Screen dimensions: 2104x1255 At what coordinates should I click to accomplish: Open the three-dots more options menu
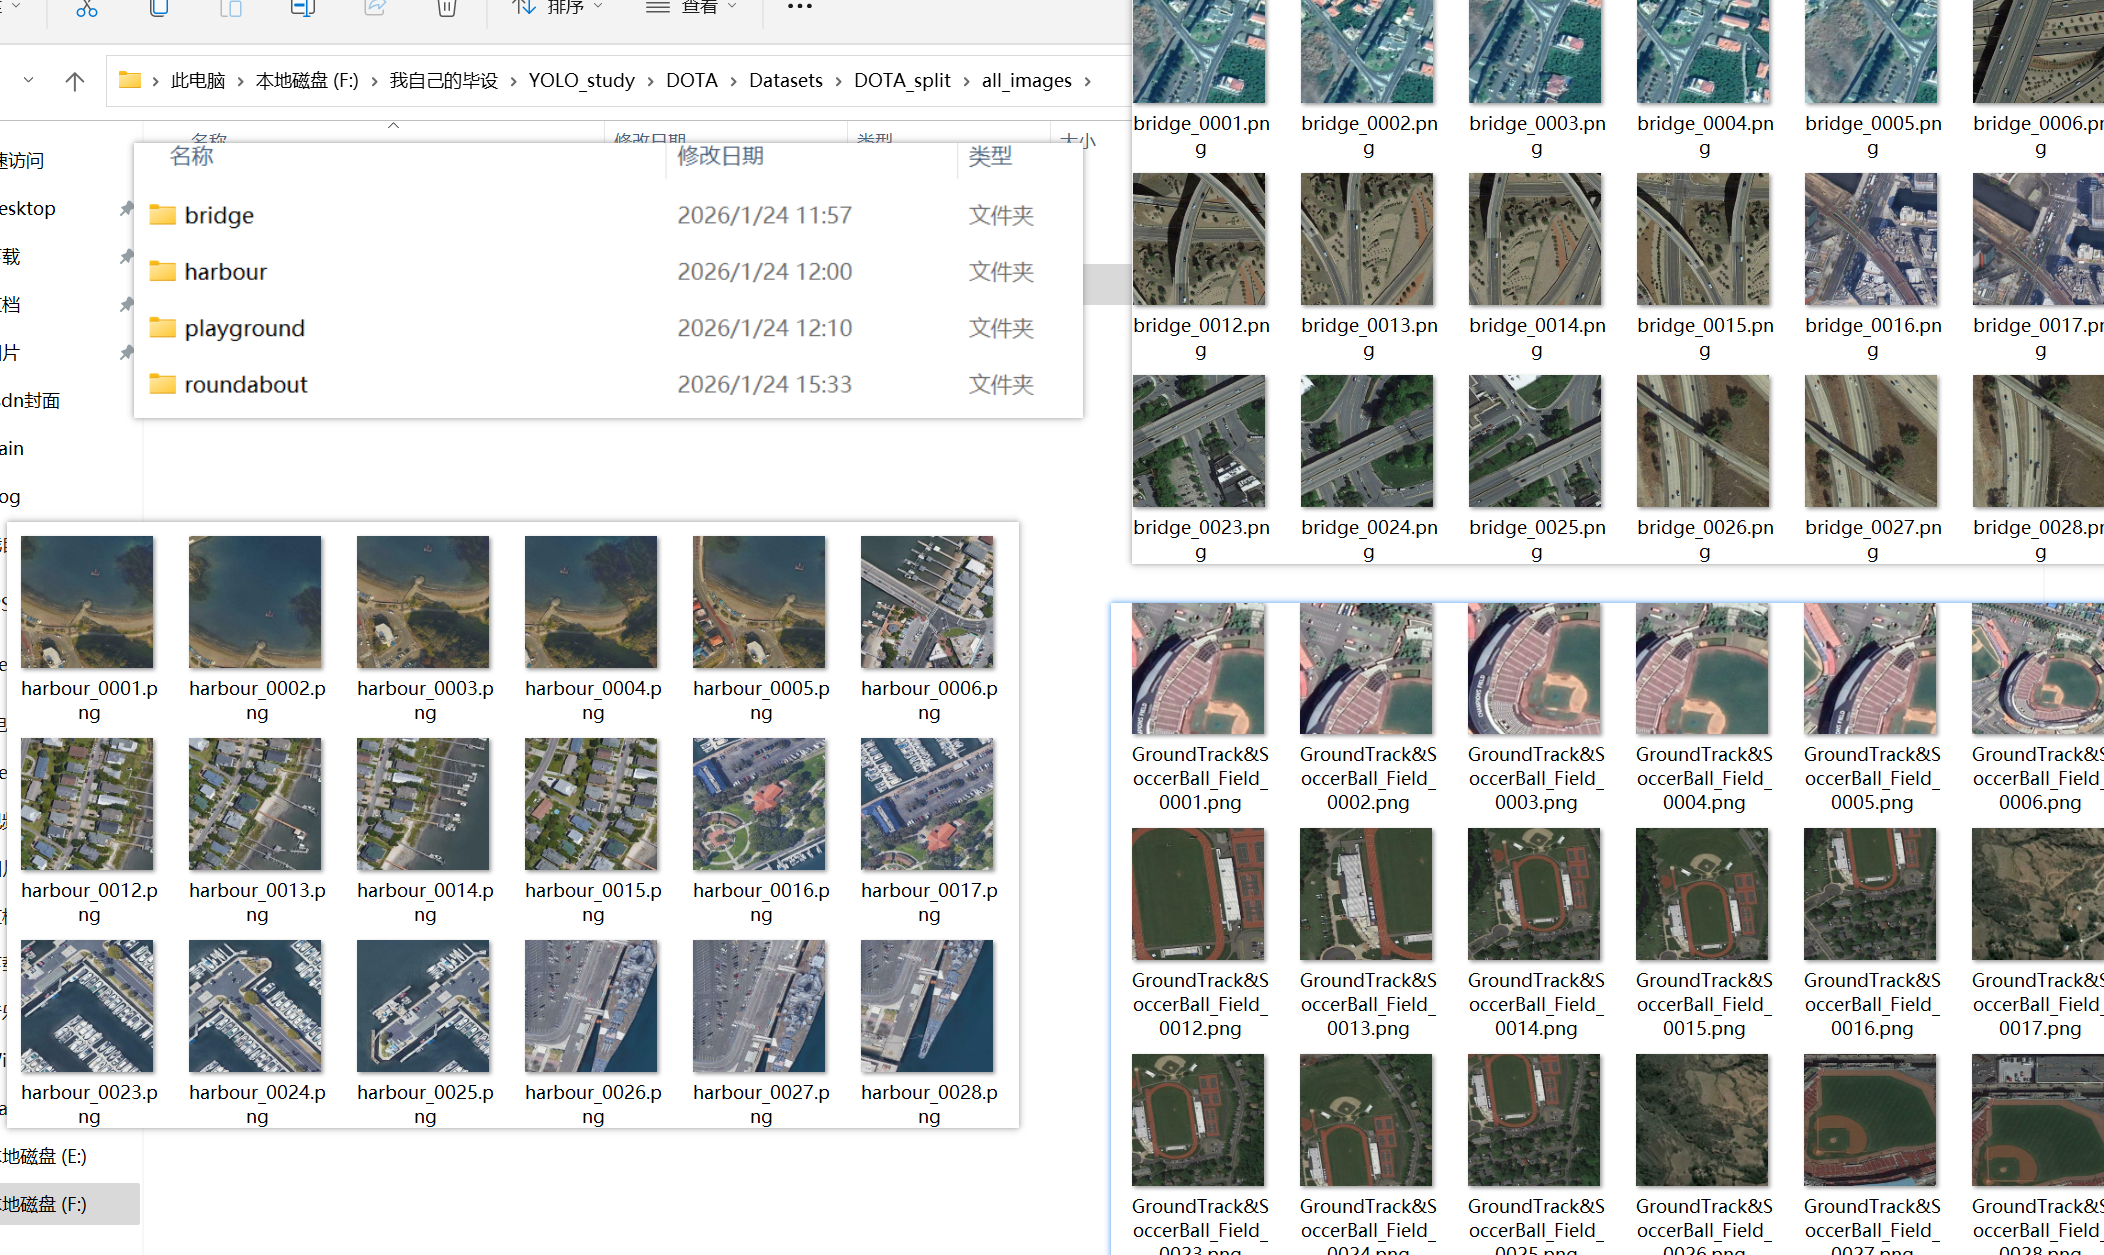tap(799, 8)
